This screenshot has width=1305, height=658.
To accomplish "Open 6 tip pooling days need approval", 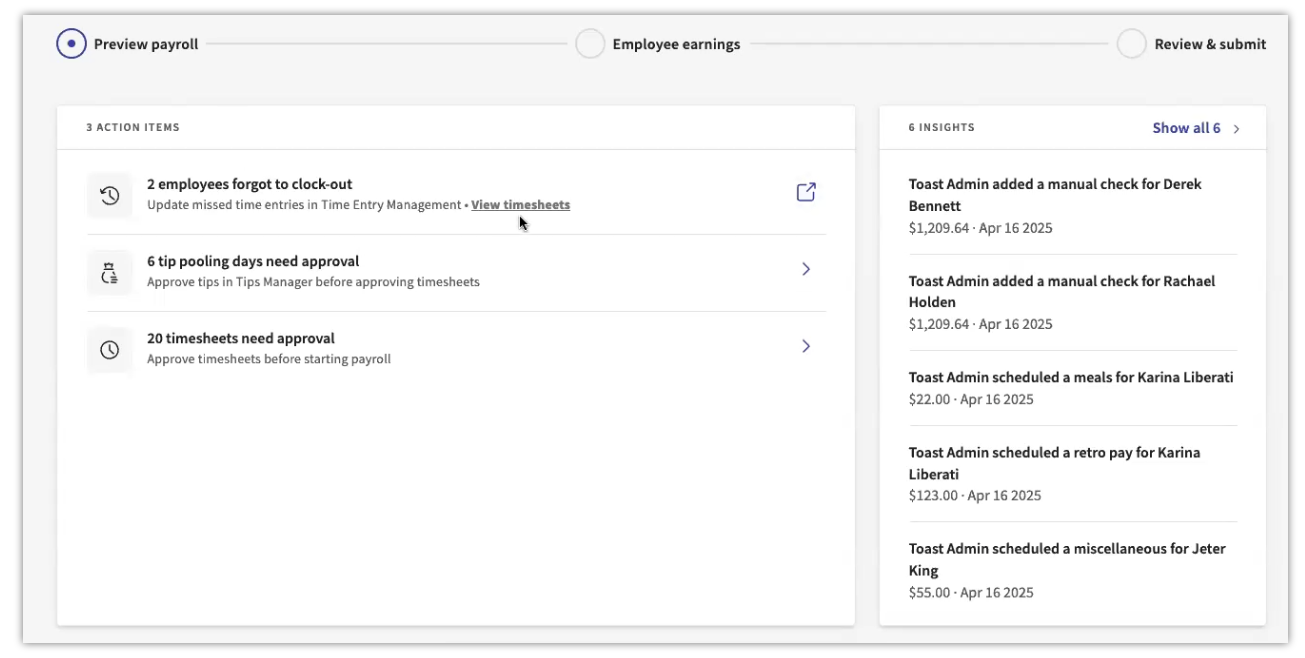I will [253, 261].
